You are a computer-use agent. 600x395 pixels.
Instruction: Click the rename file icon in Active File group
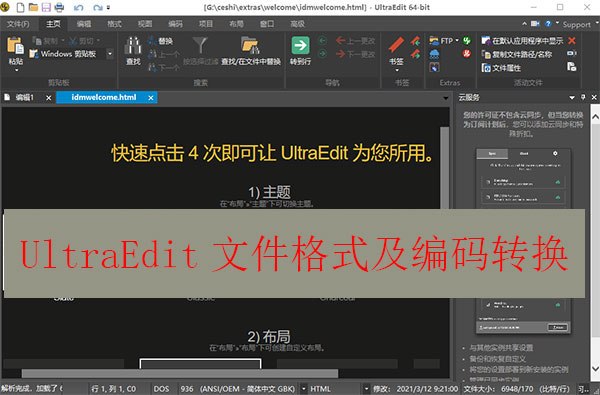[572, 53]
